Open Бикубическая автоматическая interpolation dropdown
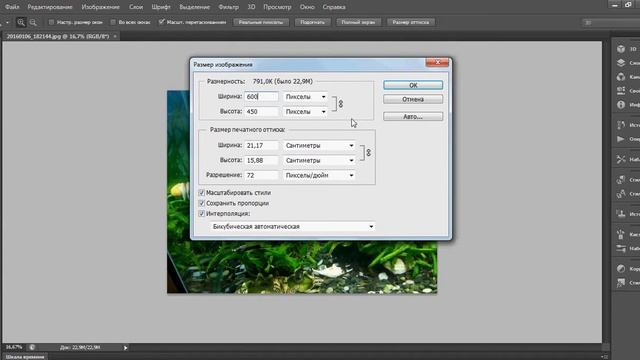The width and height of the screenshot is (640, 360). pos(293,227)
